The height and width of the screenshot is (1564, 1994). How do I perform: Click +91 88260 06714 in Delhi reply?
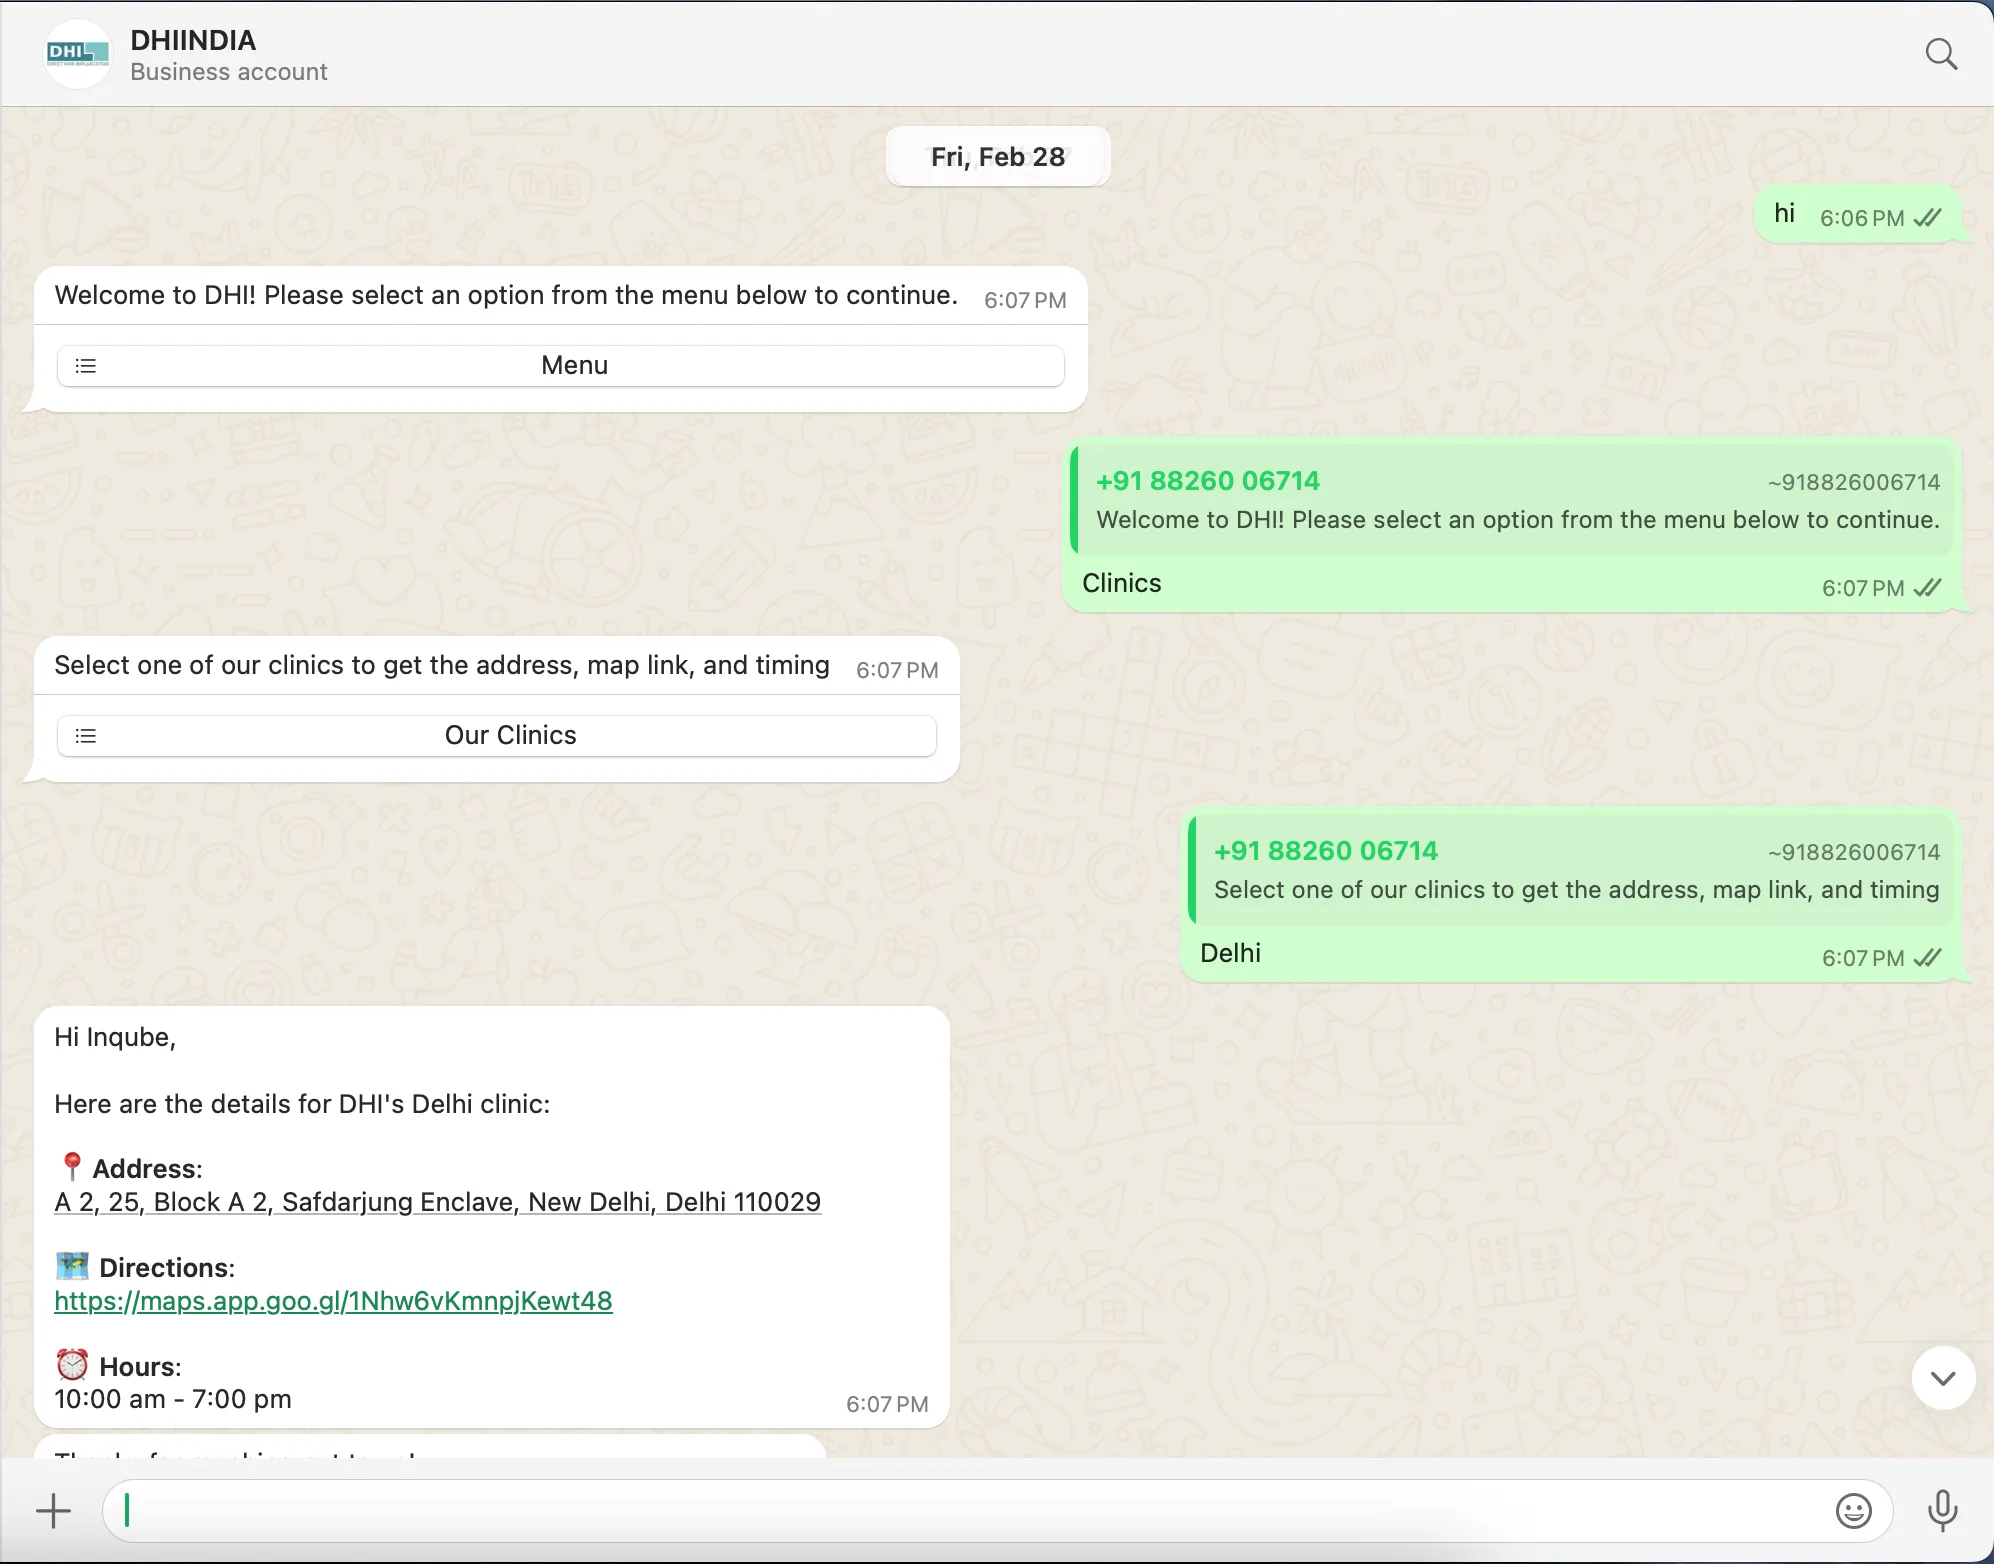[x=1325, y=851]
